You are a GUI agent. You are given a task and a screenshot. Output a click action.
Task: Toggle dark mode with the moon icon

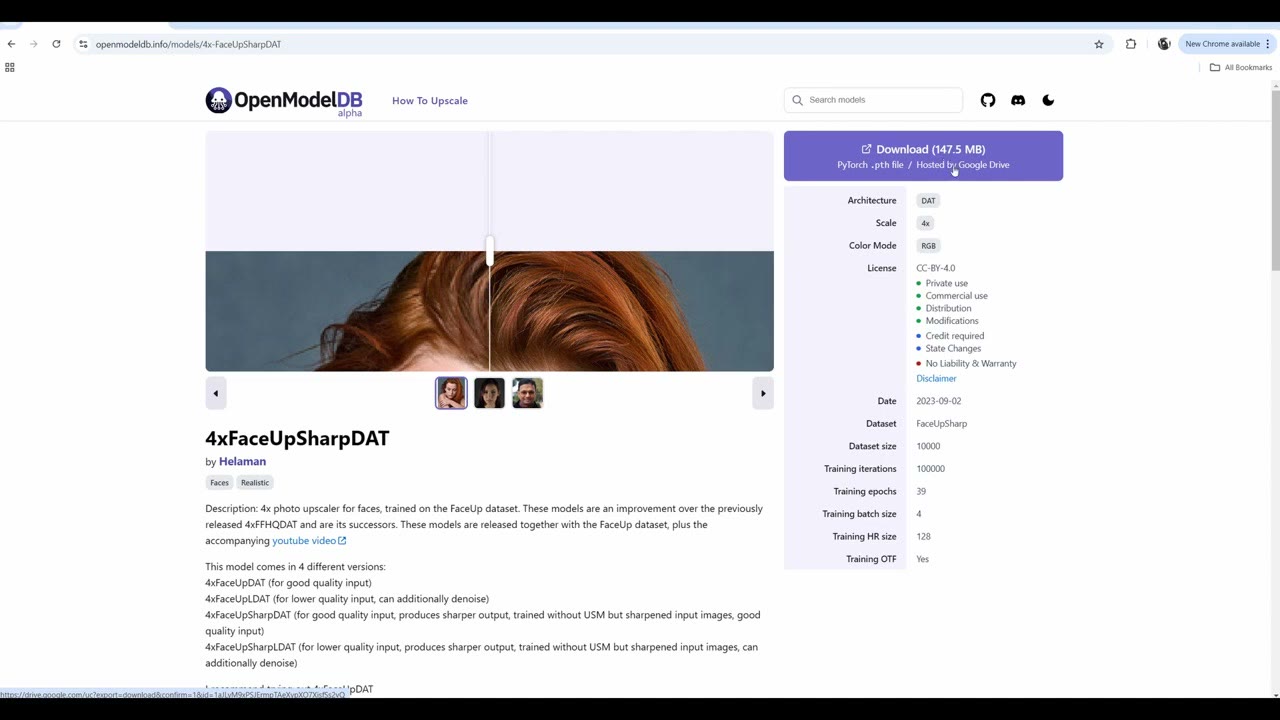click(1048, 100)
